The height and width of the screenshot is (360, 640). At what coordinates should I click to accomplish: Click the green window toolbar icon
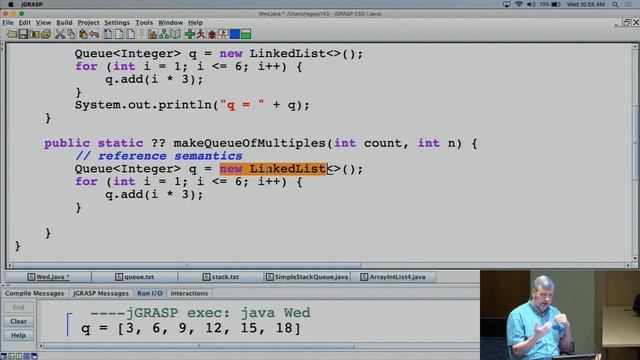coord(246,34)
